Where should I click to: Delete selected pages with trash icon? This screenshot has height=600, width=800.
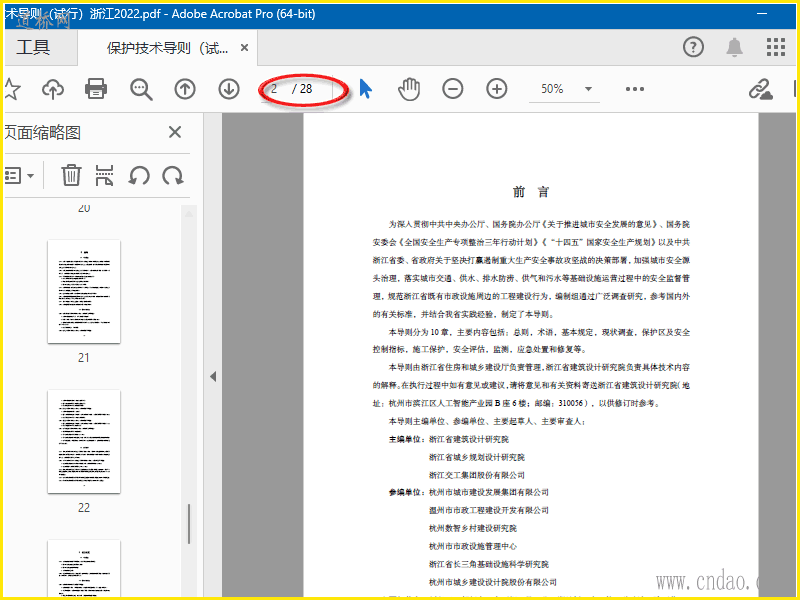(71, 176)
